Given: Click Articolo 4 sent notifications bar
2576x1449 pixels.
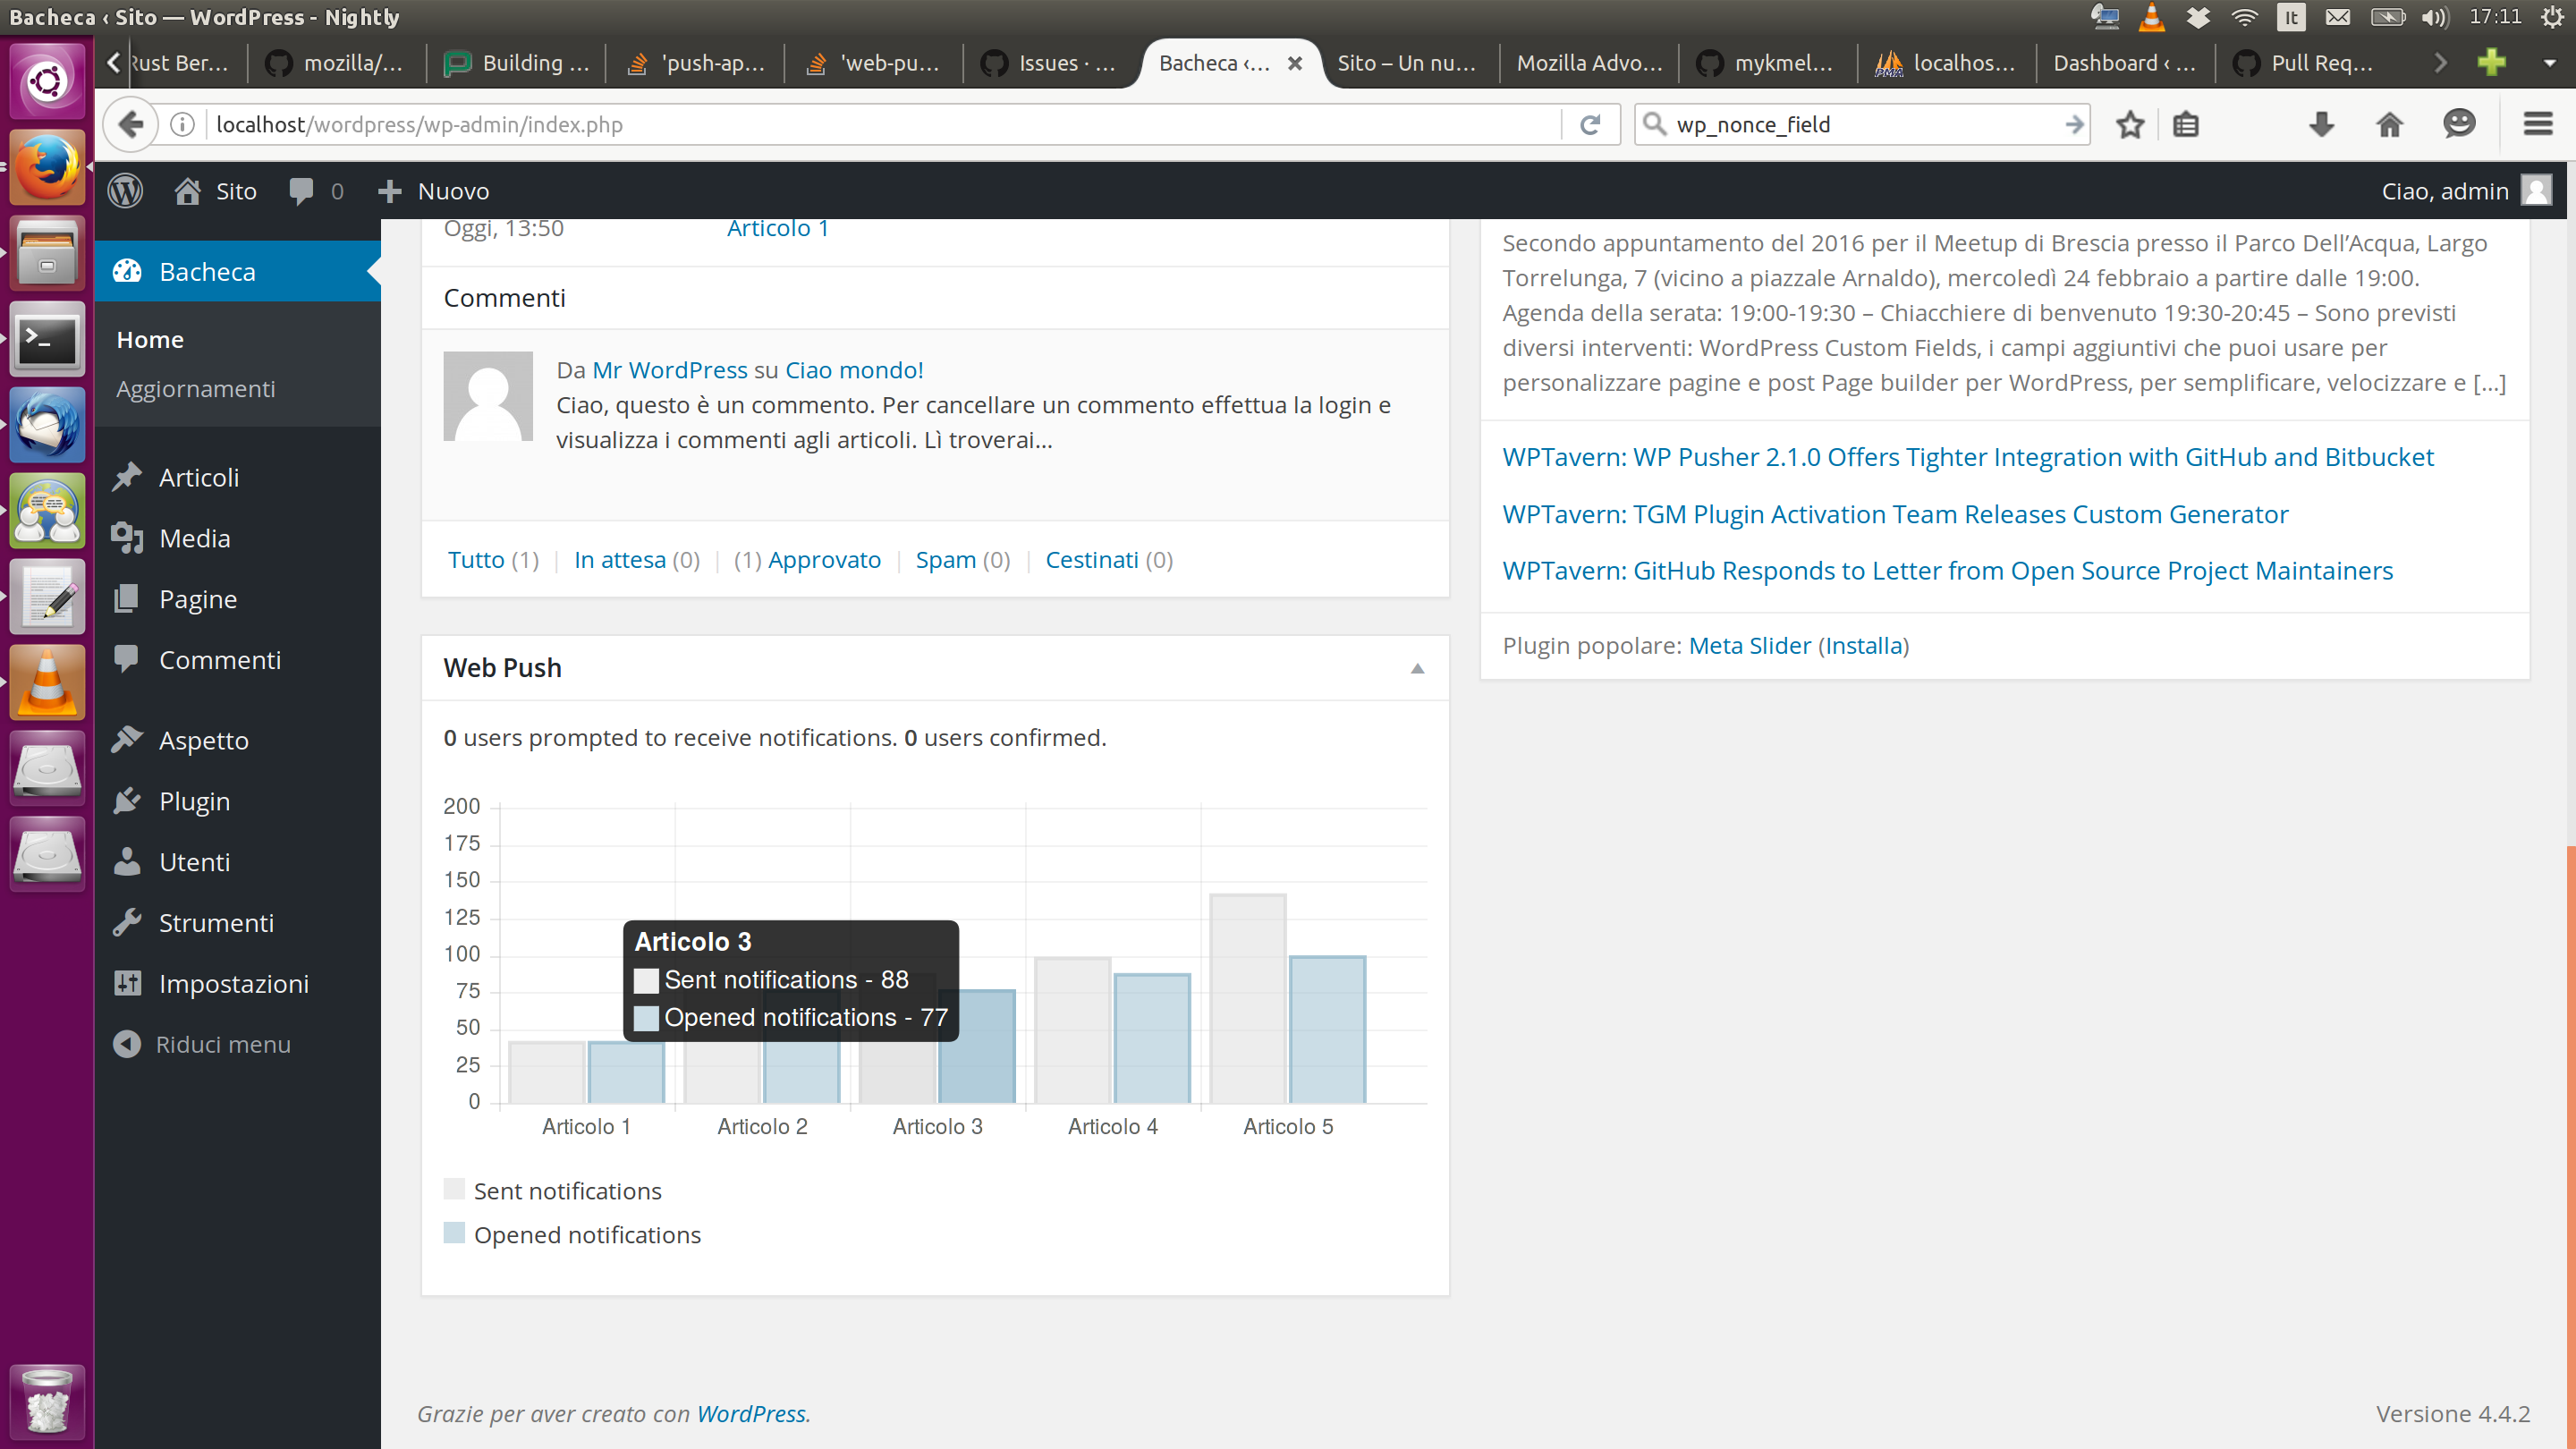Looking at the screenshot, I should [x=1073, y=1030].
